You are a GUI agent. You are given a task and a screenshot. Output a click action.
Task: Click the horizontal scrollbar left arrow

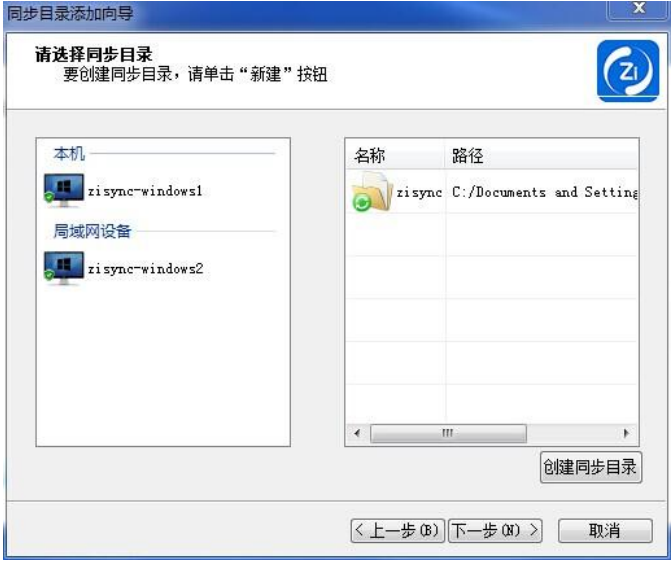(x=357, y=433)
